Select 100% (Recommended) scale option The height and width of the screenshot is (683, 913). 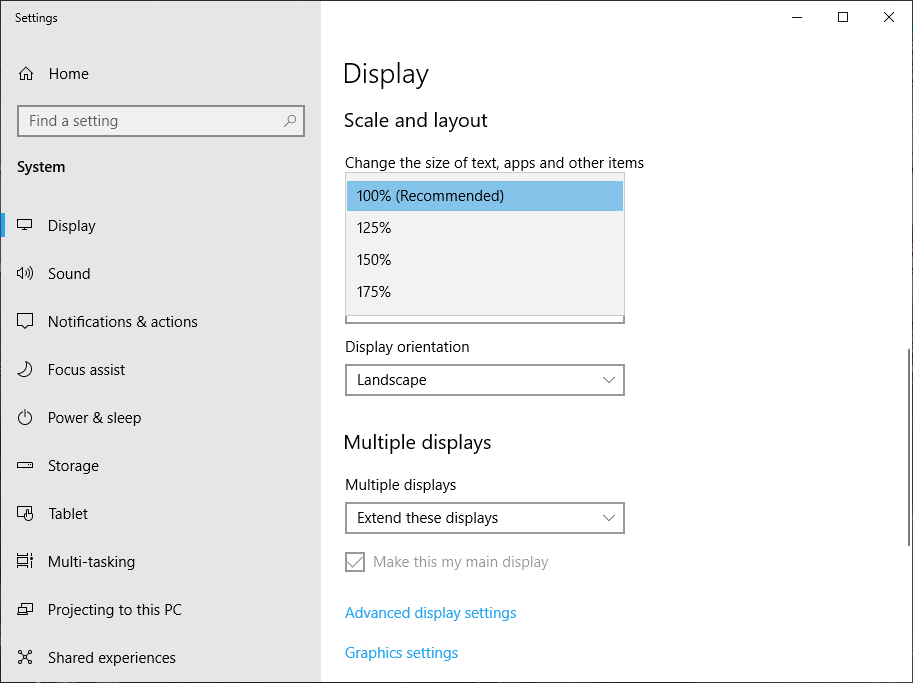[484, 196]
